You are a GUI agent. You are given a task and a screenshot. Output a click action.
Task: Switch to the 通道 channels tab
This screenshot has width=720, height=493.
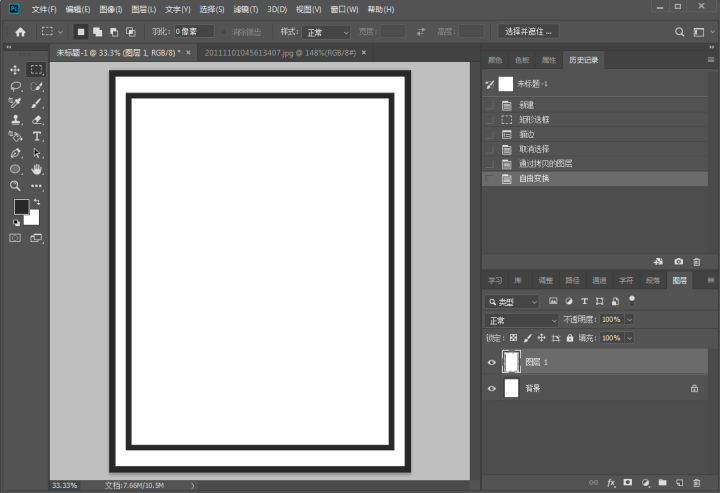(x=599, y=280)
